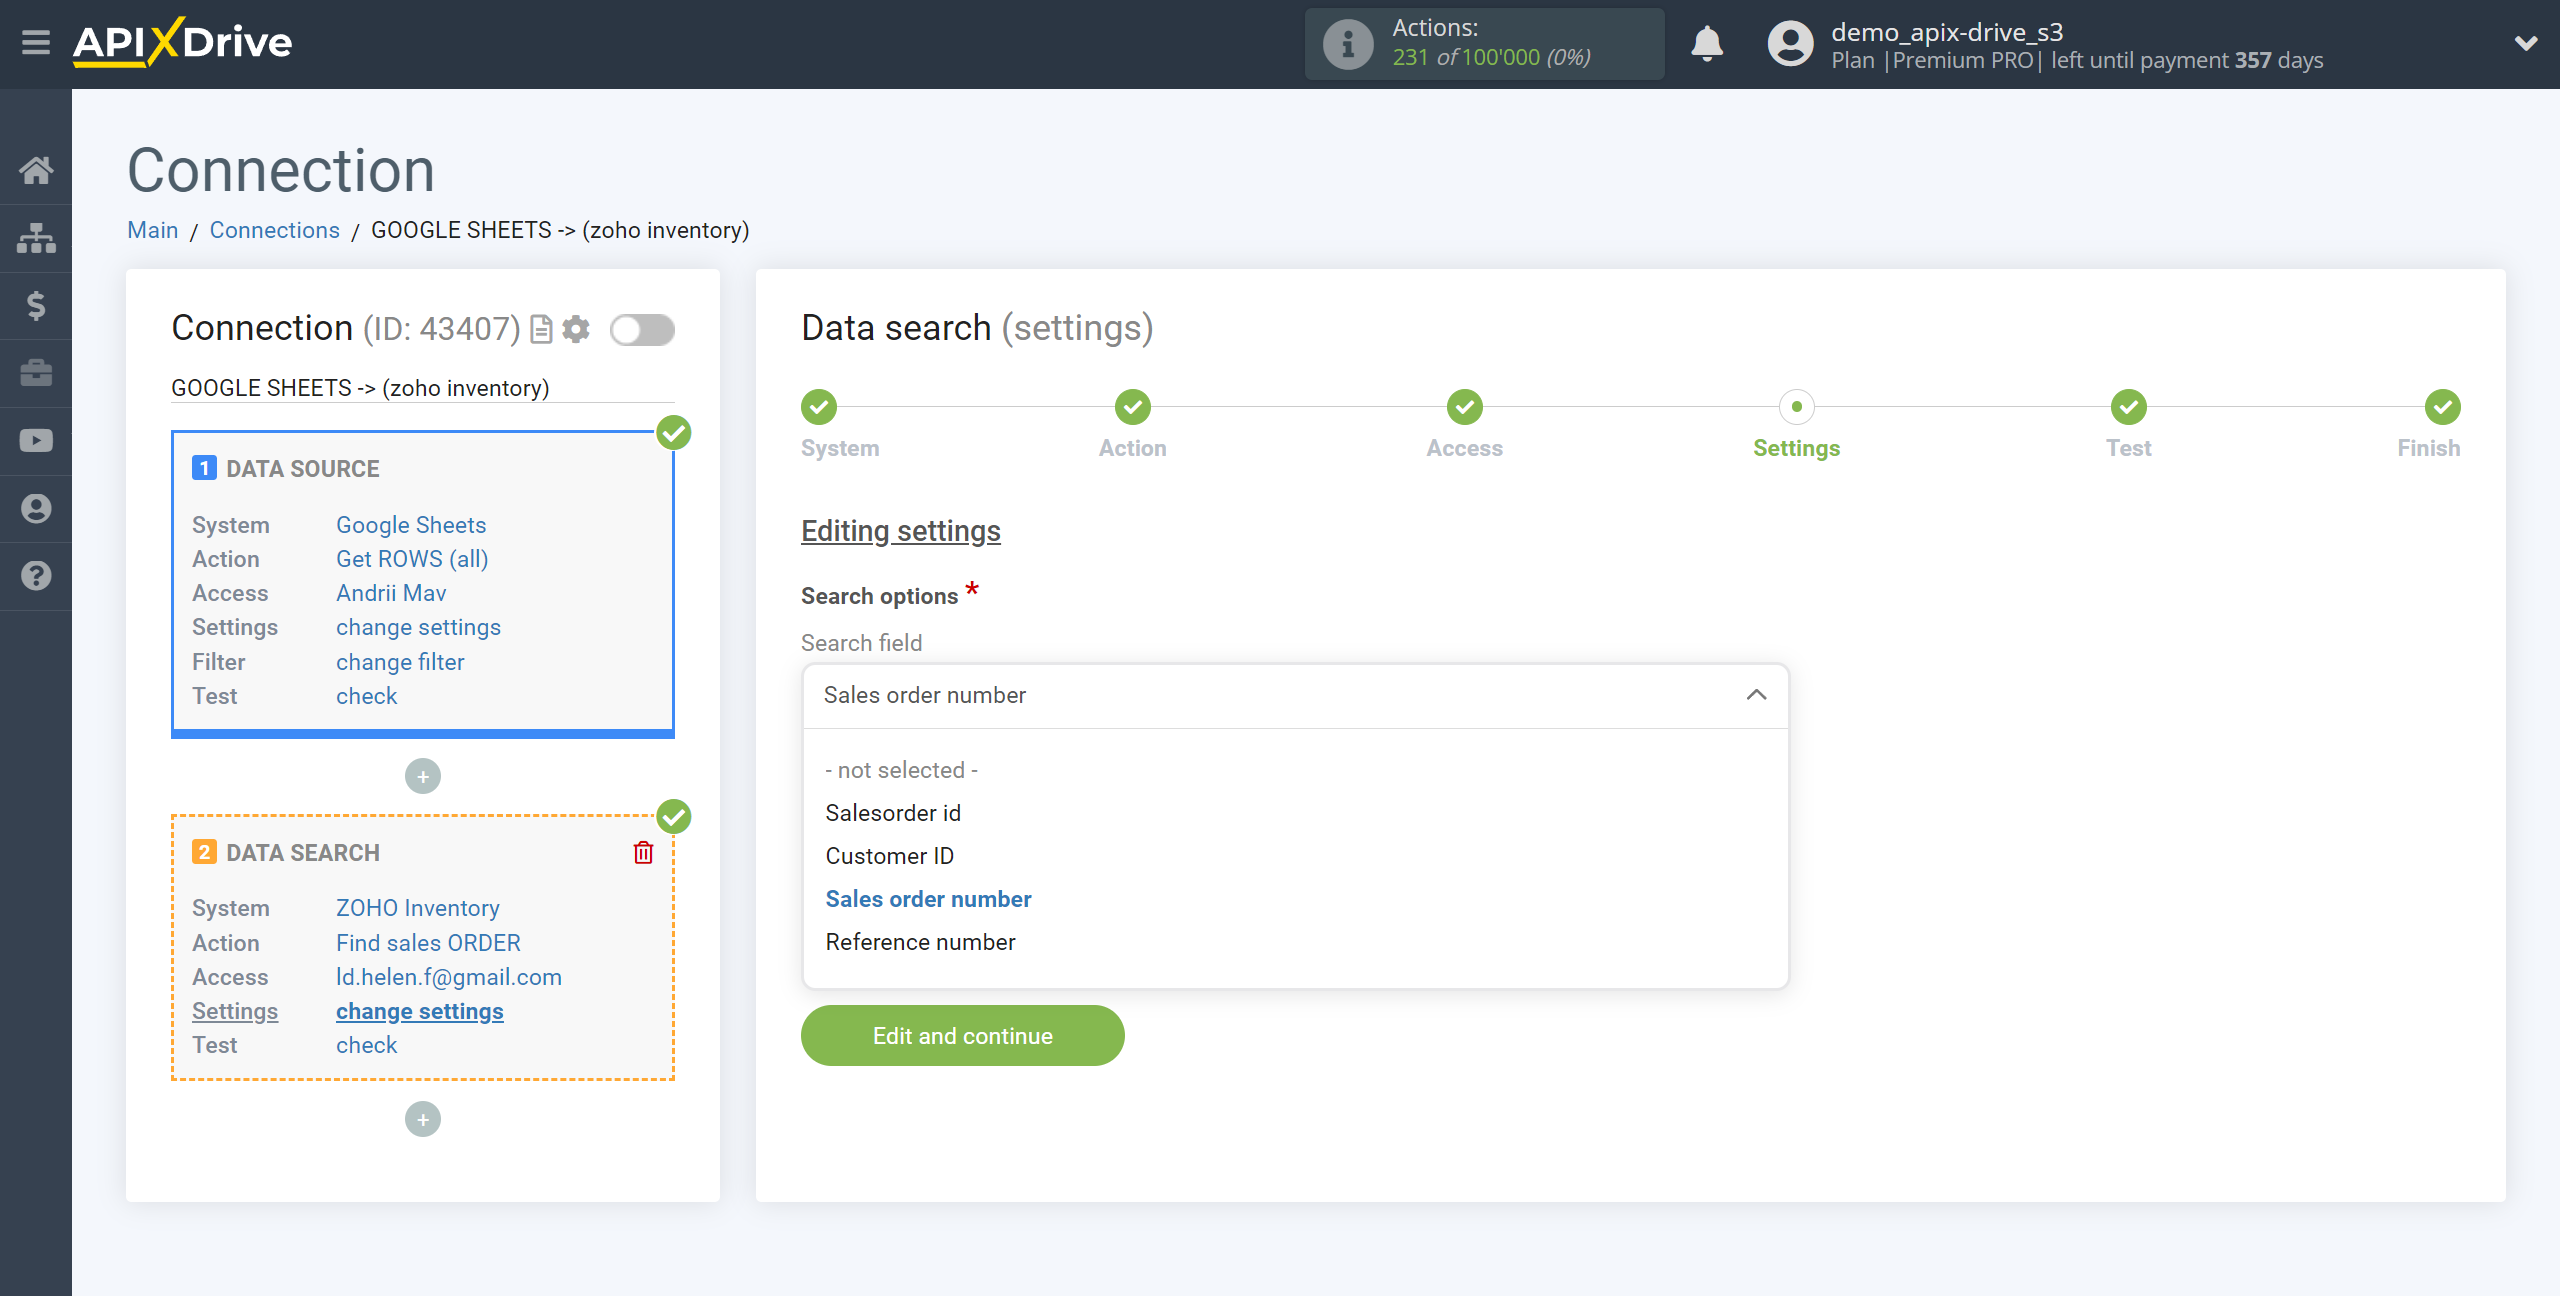Add a block below Data Search

point(423,1119)
